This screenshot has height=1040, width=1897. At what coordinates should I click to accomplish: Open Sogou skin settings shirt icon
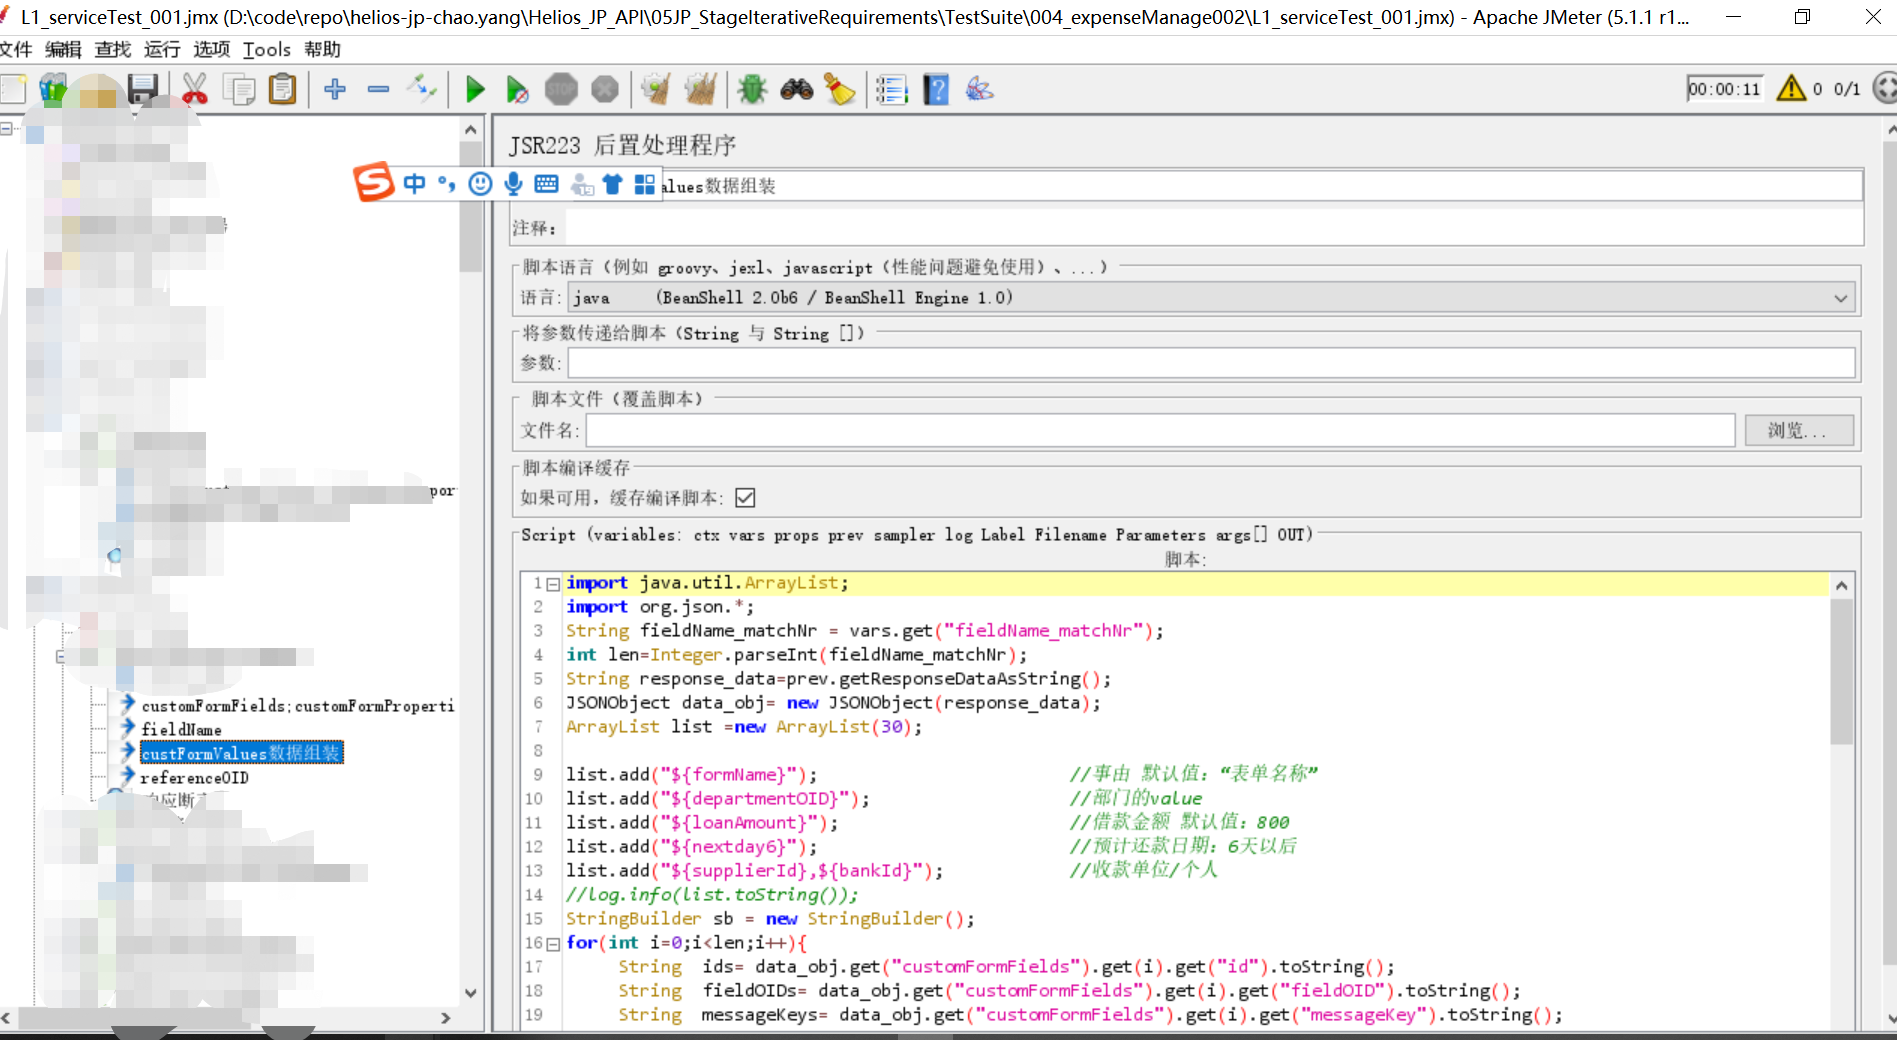coord(612,183)
